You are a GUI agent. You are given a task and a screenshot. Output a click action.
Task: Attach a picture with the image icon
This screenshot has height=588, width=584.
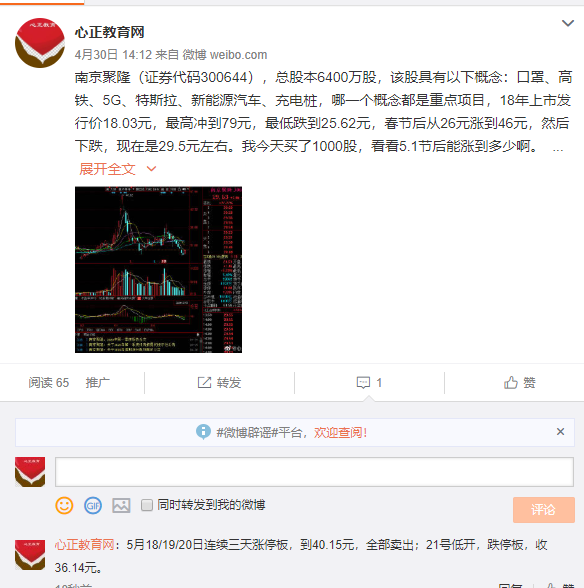coord(121,506)
